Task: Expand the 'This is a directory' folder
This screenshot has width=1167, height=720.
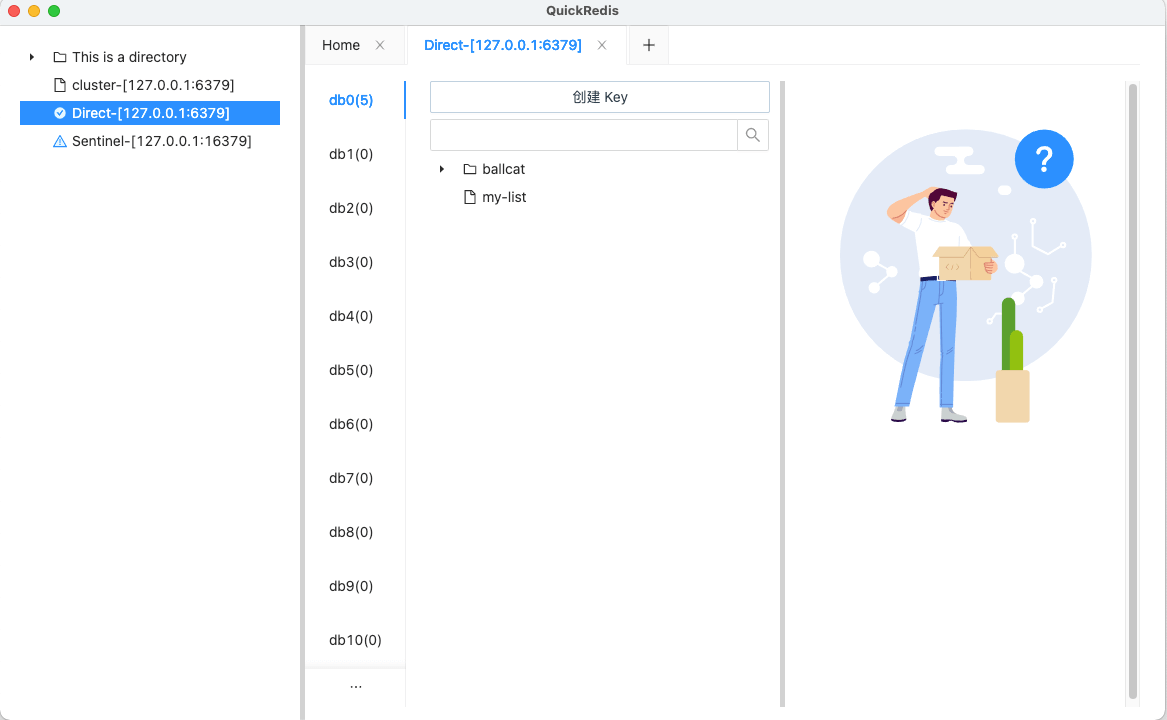Action: click(x=32, y=57)
